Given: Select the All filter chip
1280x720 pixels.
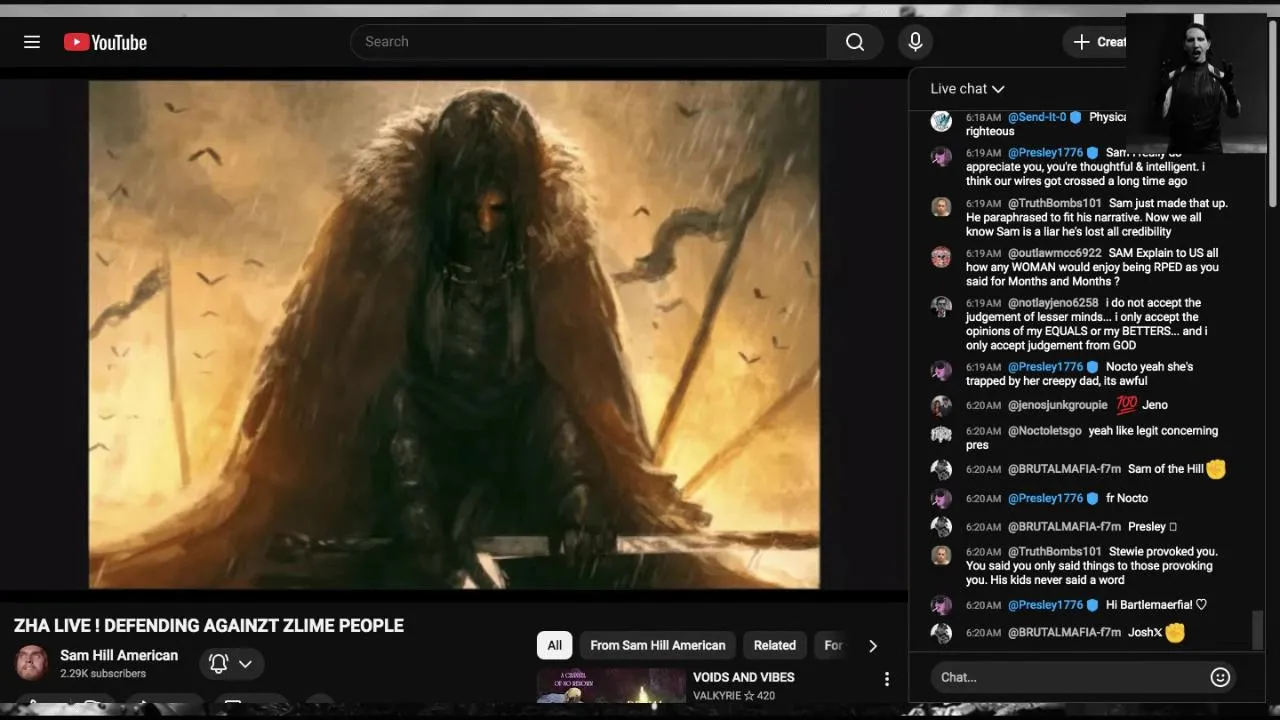Looking at the screenshot, I should tap(555, 645).
